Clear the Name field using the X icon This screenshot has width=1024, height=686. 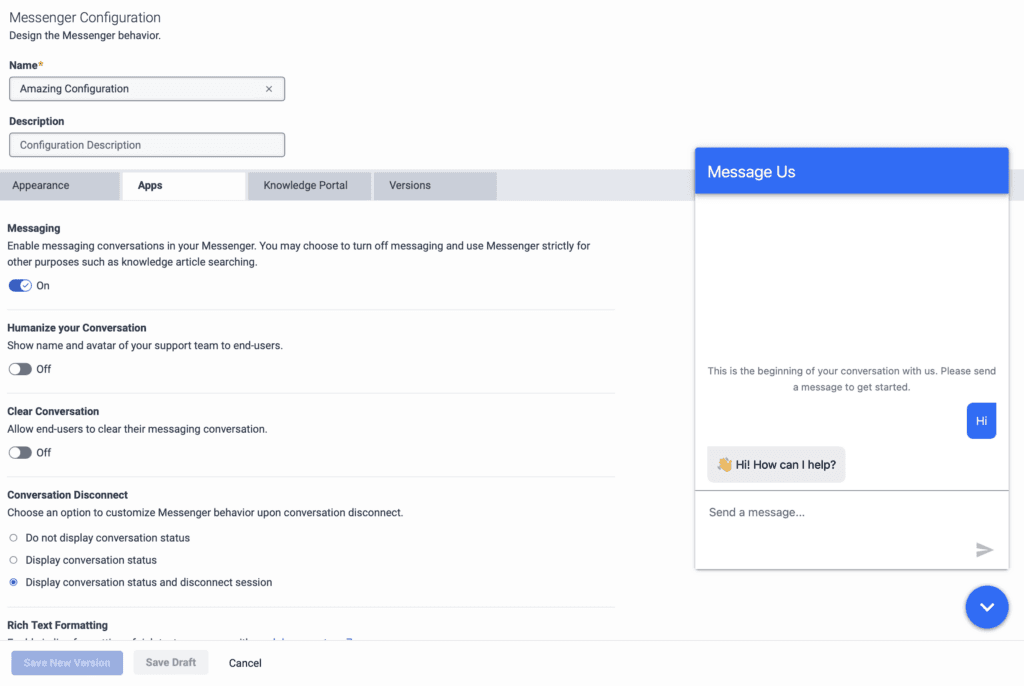point(268,88)
